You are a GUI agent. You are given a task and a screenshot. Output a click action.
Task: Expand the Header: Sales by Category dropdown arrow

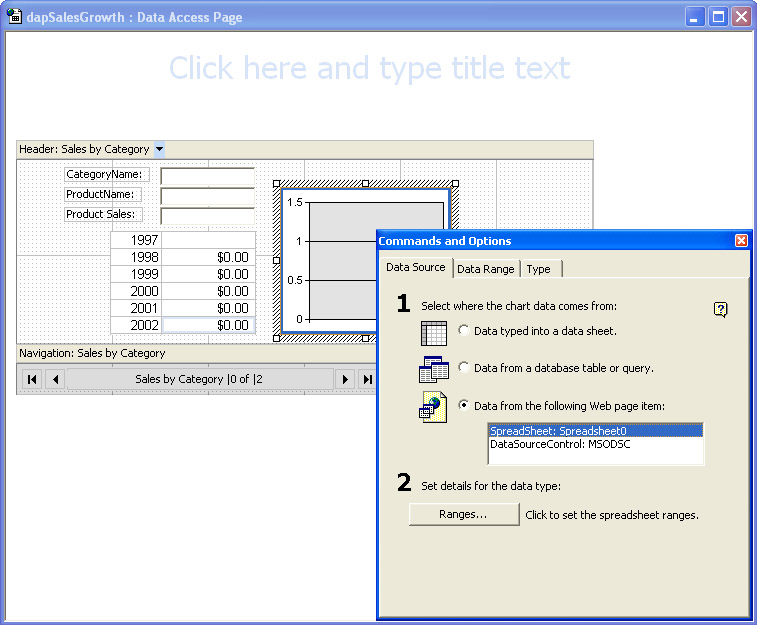[x=159, y=149]
